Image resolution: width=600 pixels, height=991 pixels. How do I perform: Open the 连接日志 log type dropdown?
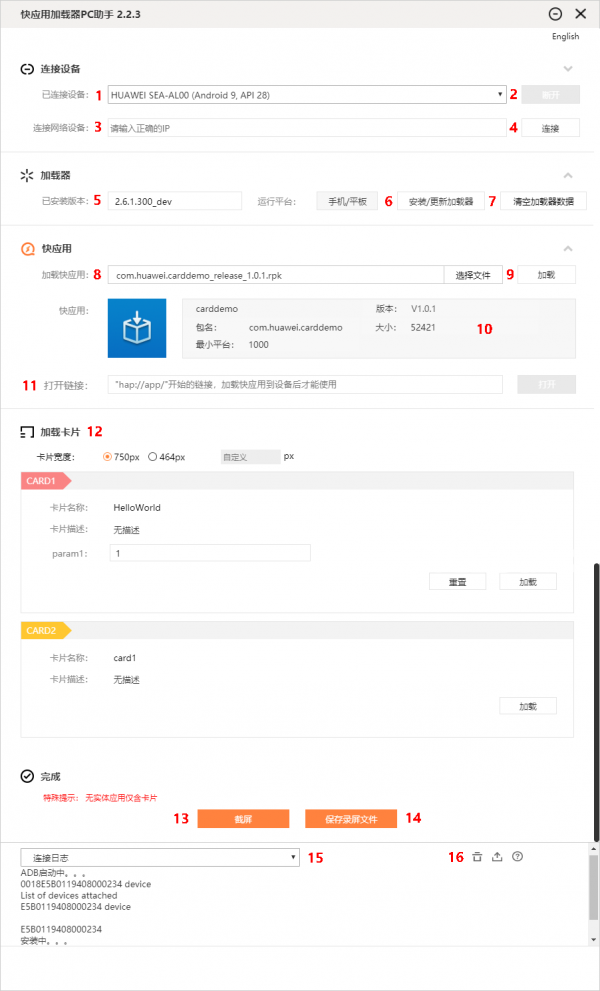click(x=160, y=858)
